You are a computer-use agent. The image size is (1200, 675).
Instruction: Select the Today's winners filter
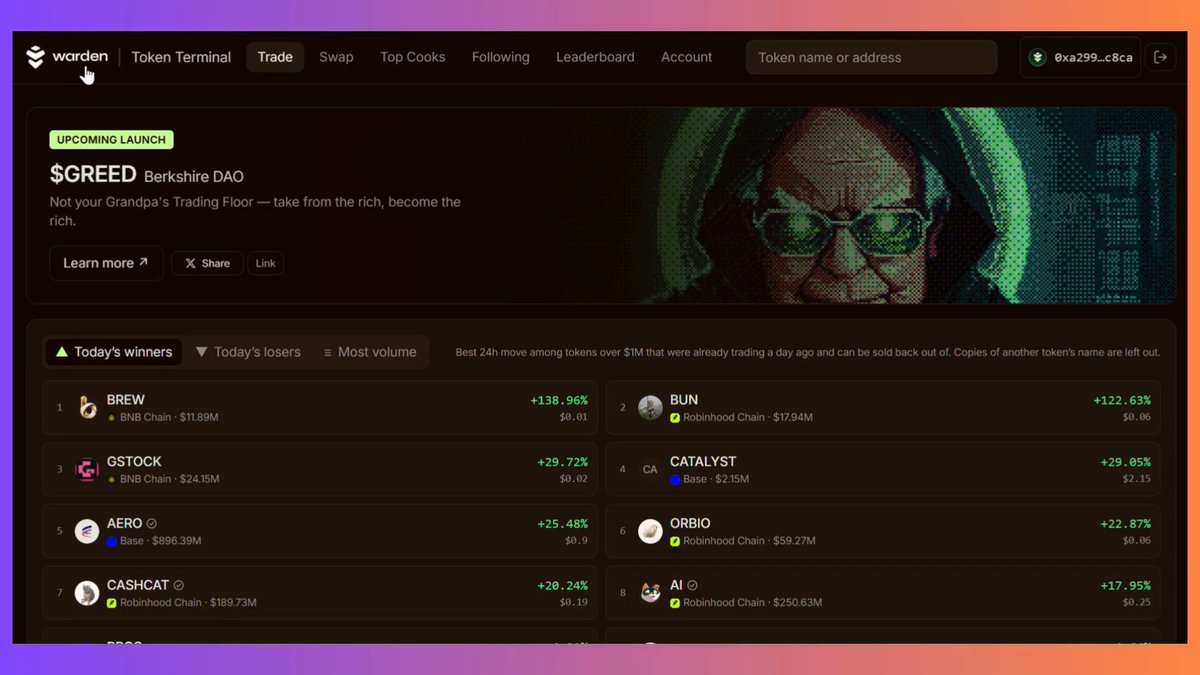[114, 352]
